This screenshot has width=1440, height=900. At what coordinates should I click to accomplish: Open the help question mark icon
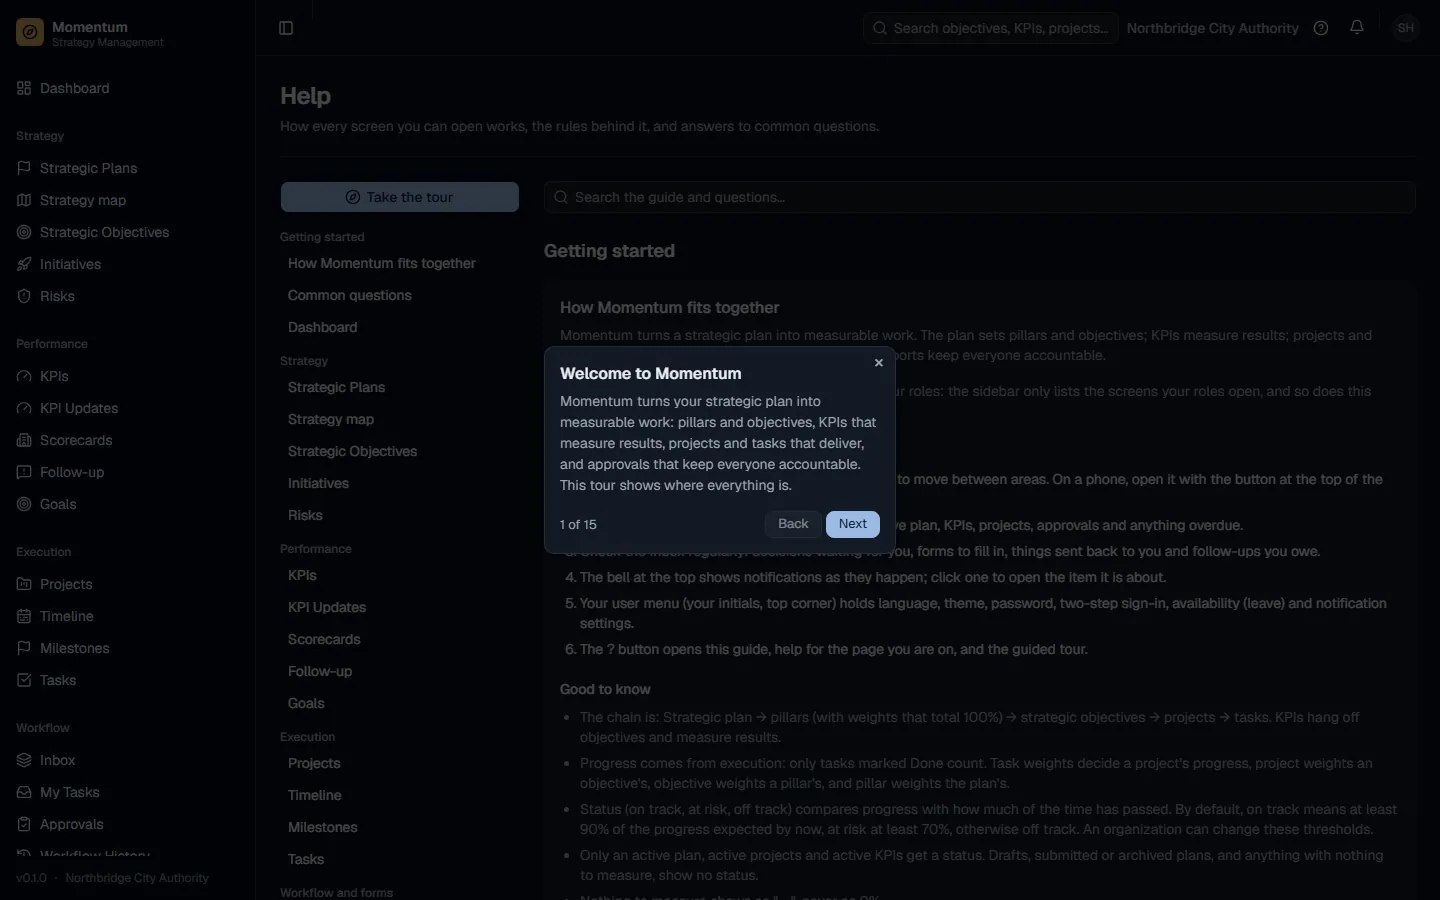(x=1321, y=28)
